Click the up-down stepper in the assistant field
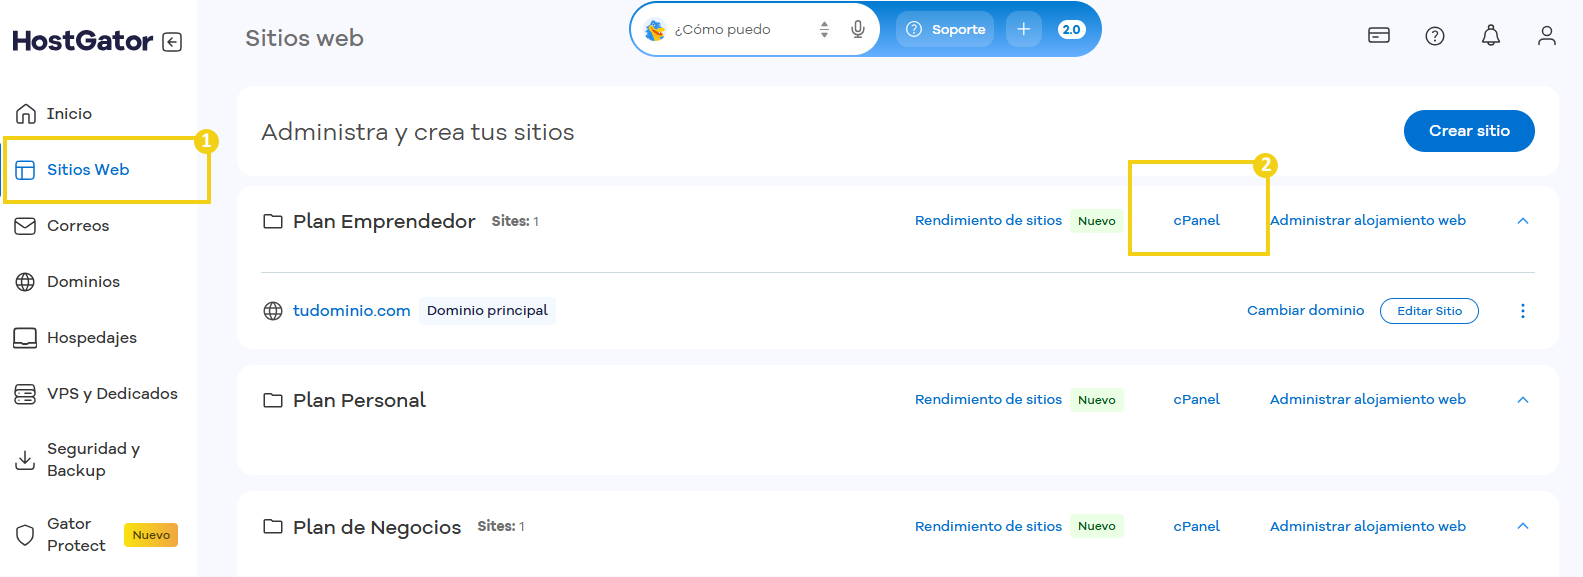This screenshot has width=1583, height=577. point(824,30)
